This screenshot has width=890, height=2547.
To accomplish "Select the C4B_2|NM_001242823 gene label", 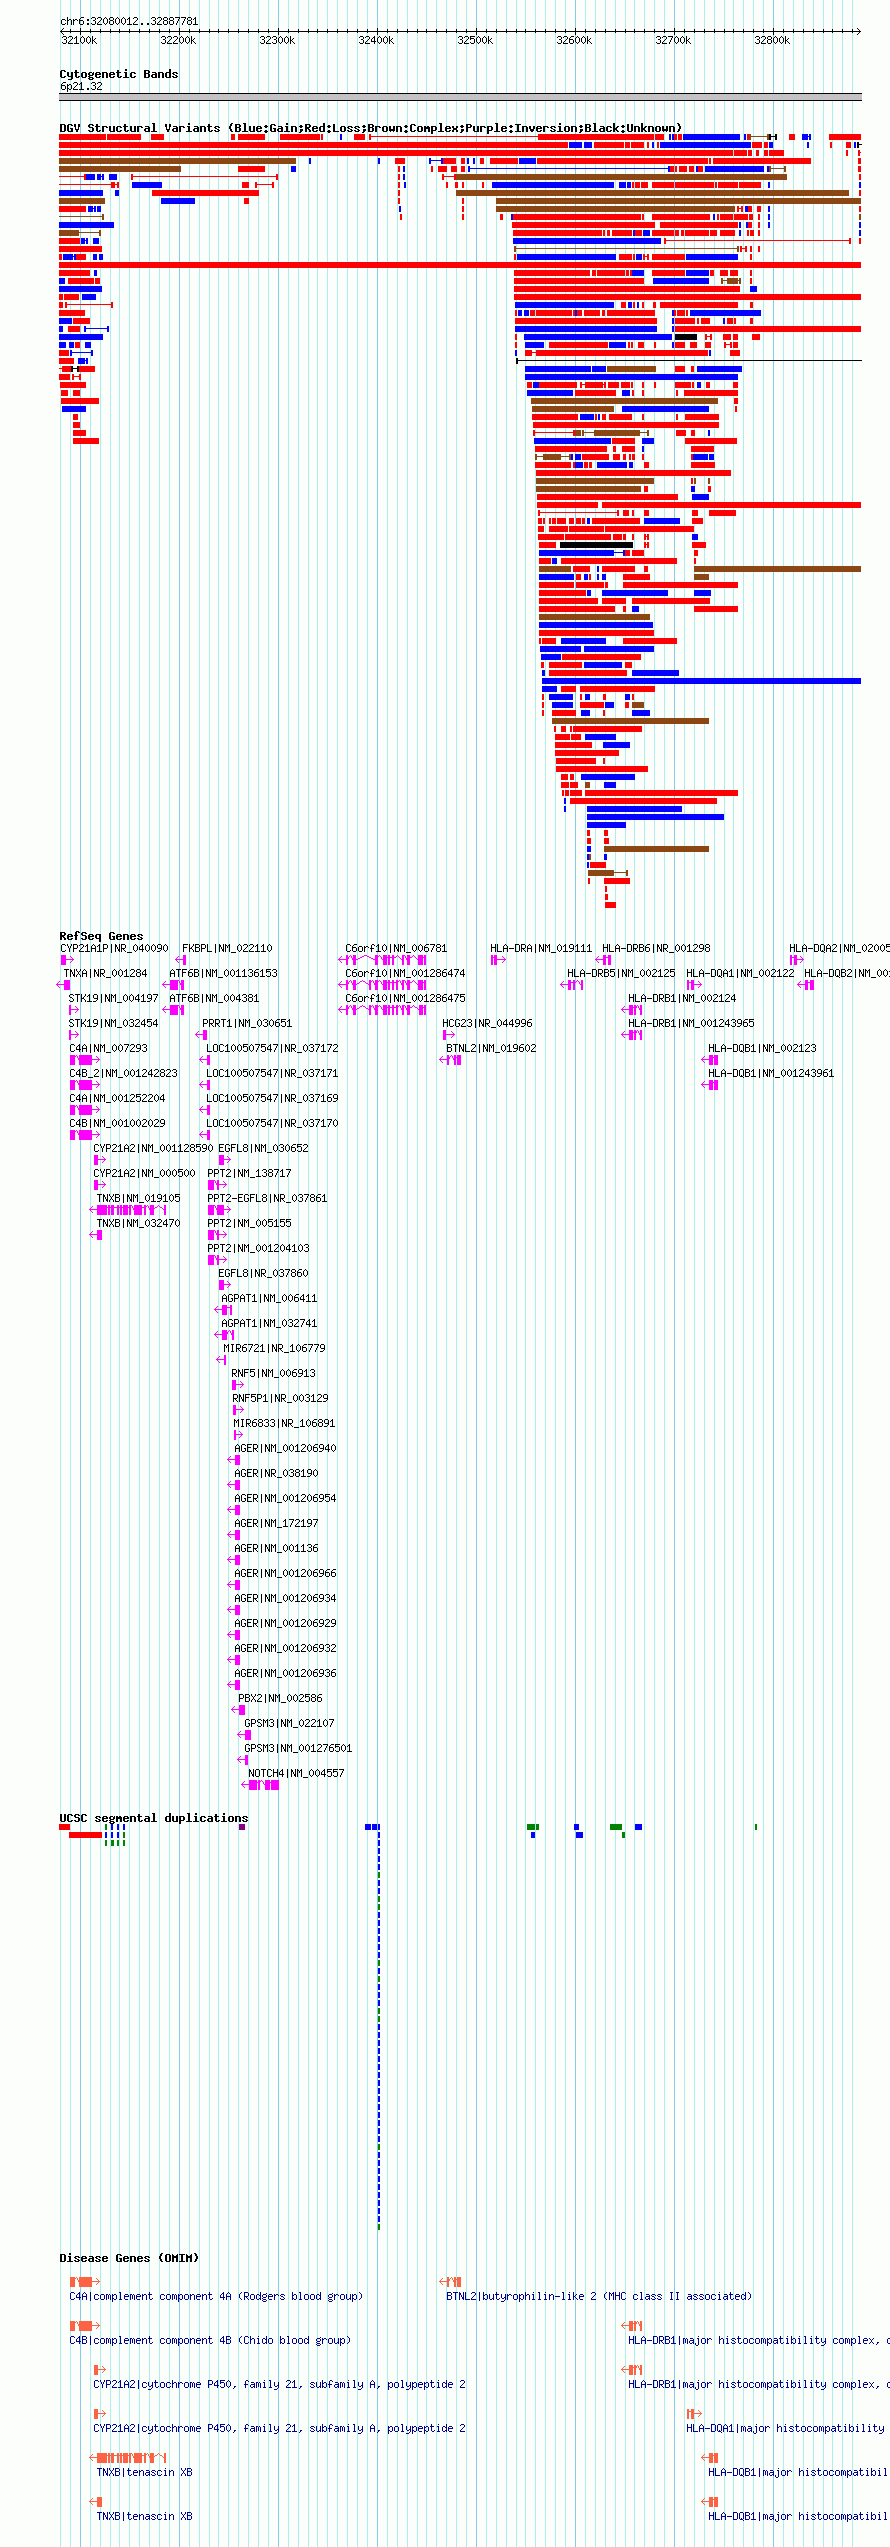I will click(123, 1073).
